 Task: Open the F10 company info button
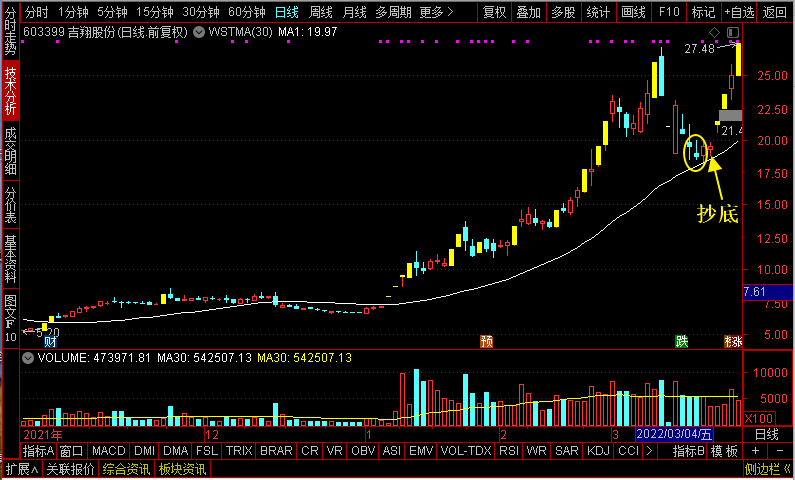(669, 12)
